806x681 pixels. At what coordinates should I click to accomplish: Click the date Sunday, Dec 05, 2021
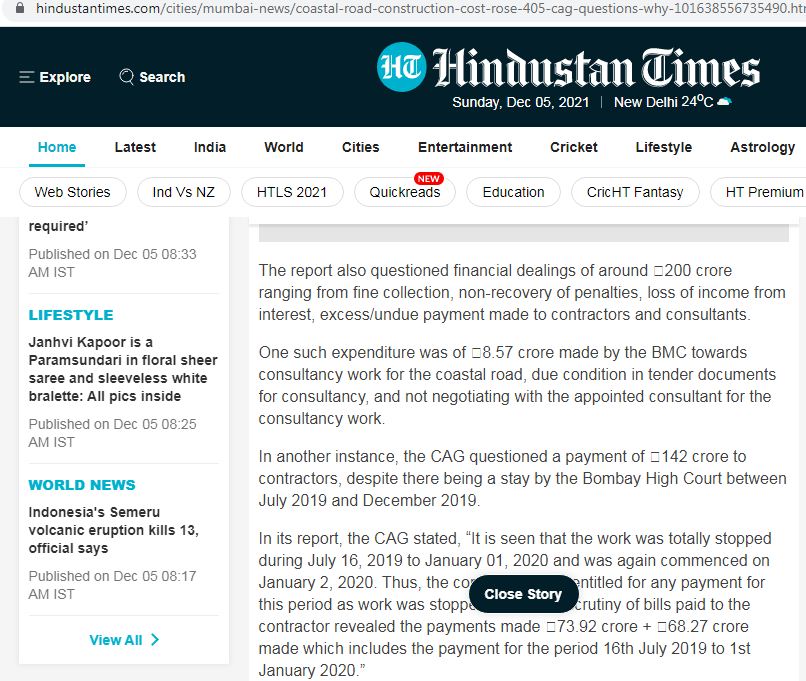tap(521, 102)
